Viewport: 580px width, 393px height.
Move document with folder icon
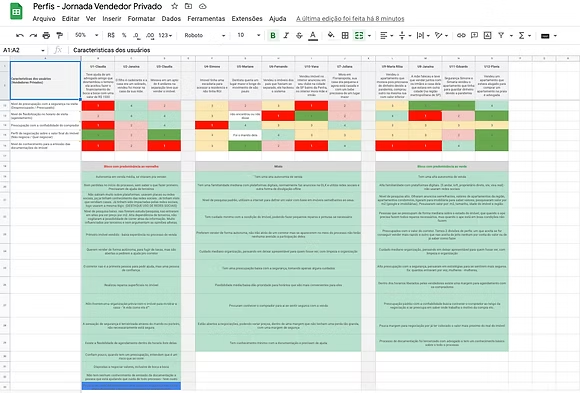point(188,6)
